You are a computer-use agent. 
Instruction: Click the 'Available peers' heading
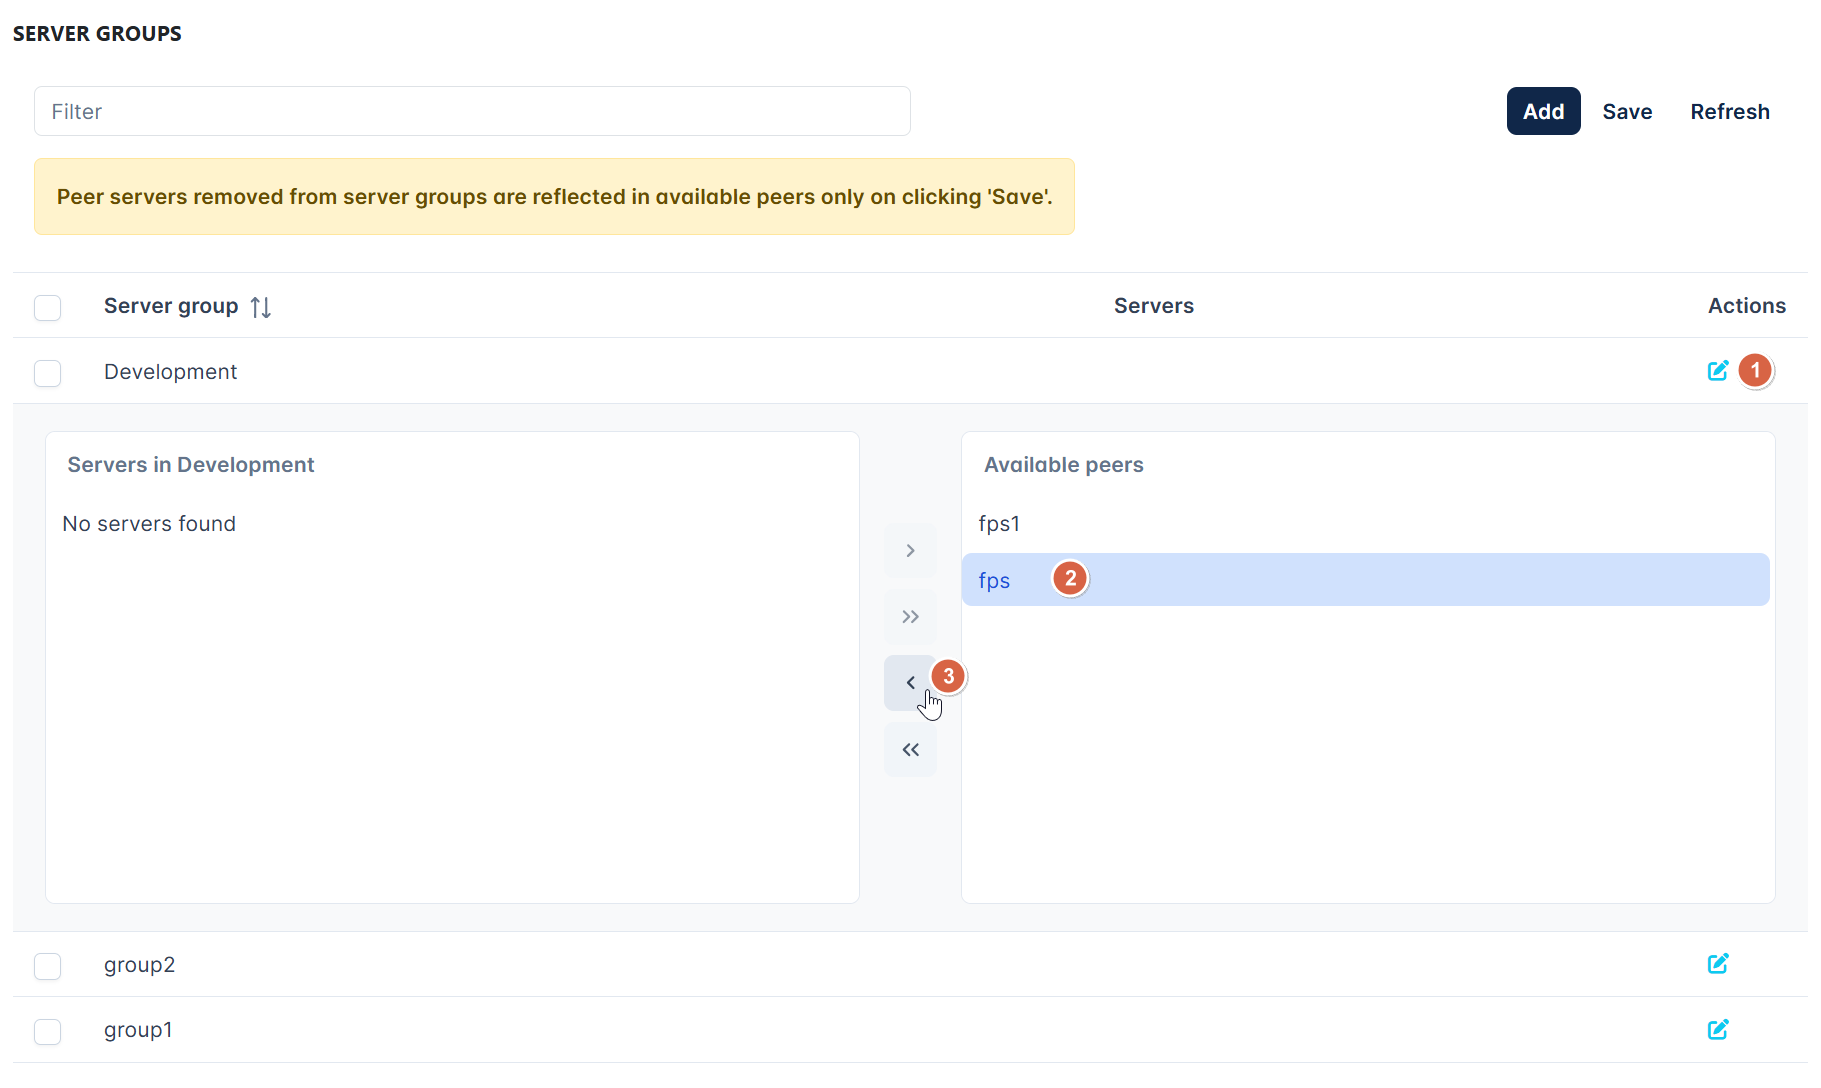click(1063, 465)
